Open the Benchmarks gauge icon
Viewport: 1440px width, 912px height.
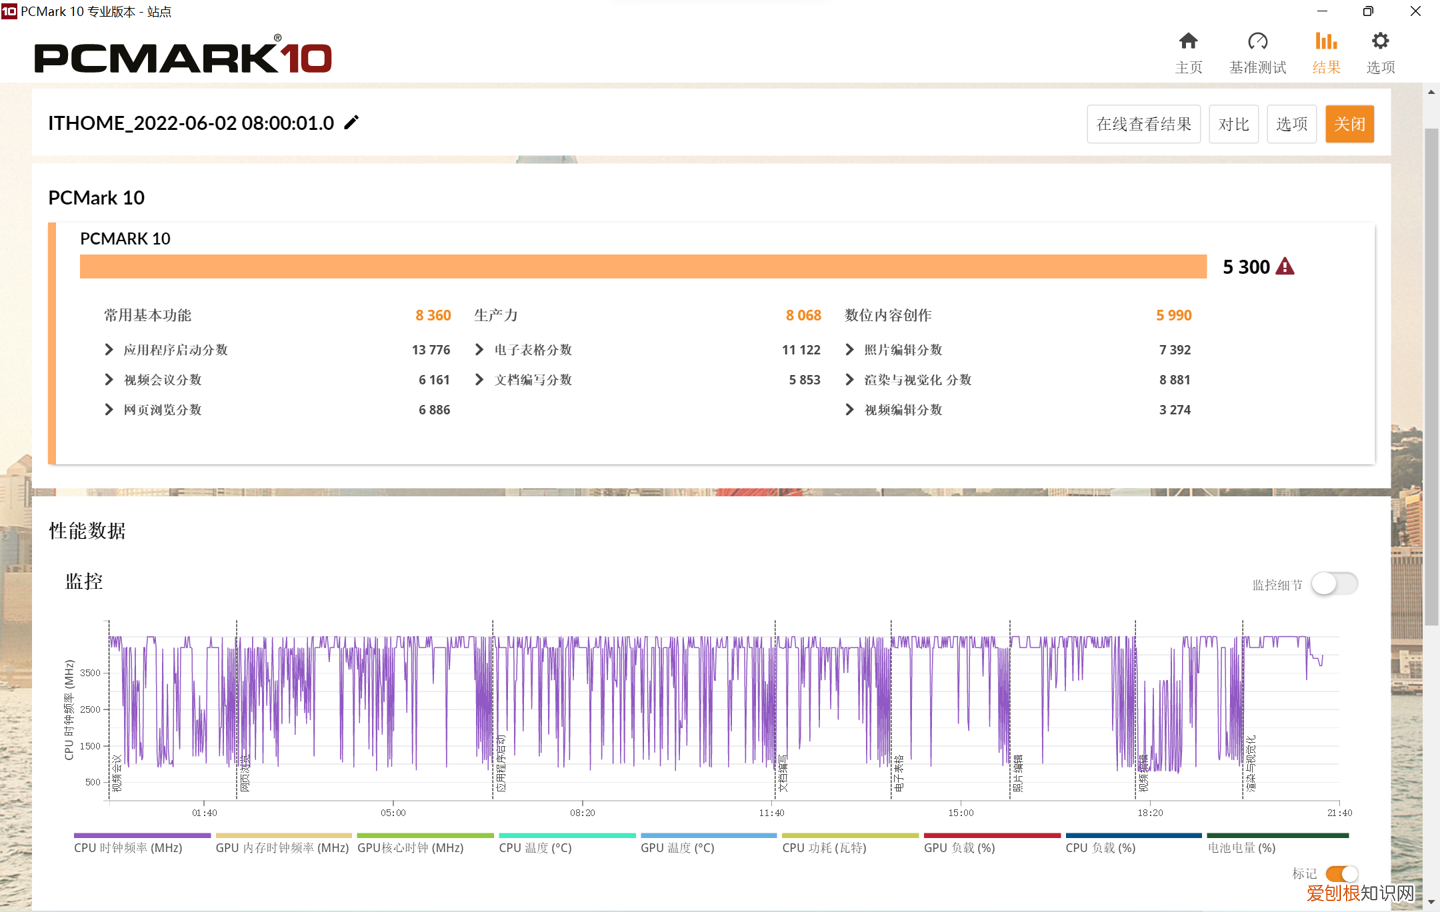(1257, 41)
